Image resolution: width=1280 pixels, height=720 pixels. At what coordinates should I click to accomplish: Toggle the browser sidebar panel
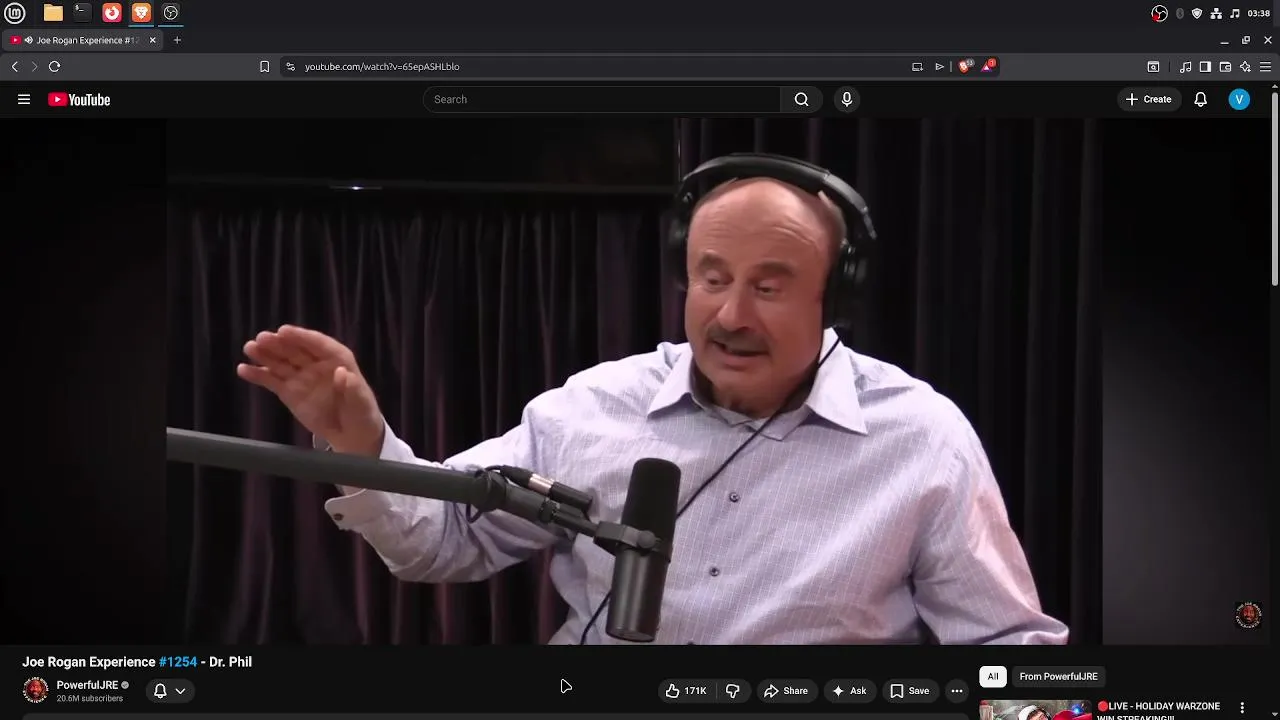point(1205,67)
